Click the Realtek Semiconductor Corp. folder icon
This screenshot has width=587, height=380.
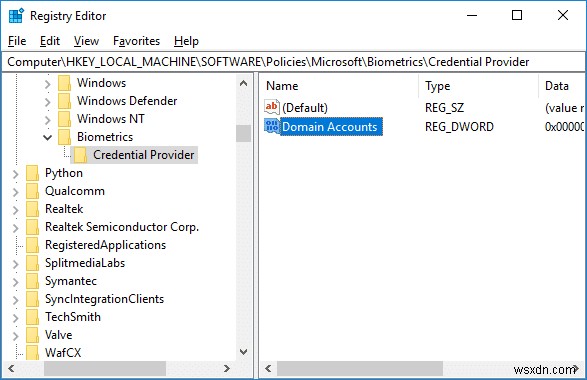(x=33, y=227)
